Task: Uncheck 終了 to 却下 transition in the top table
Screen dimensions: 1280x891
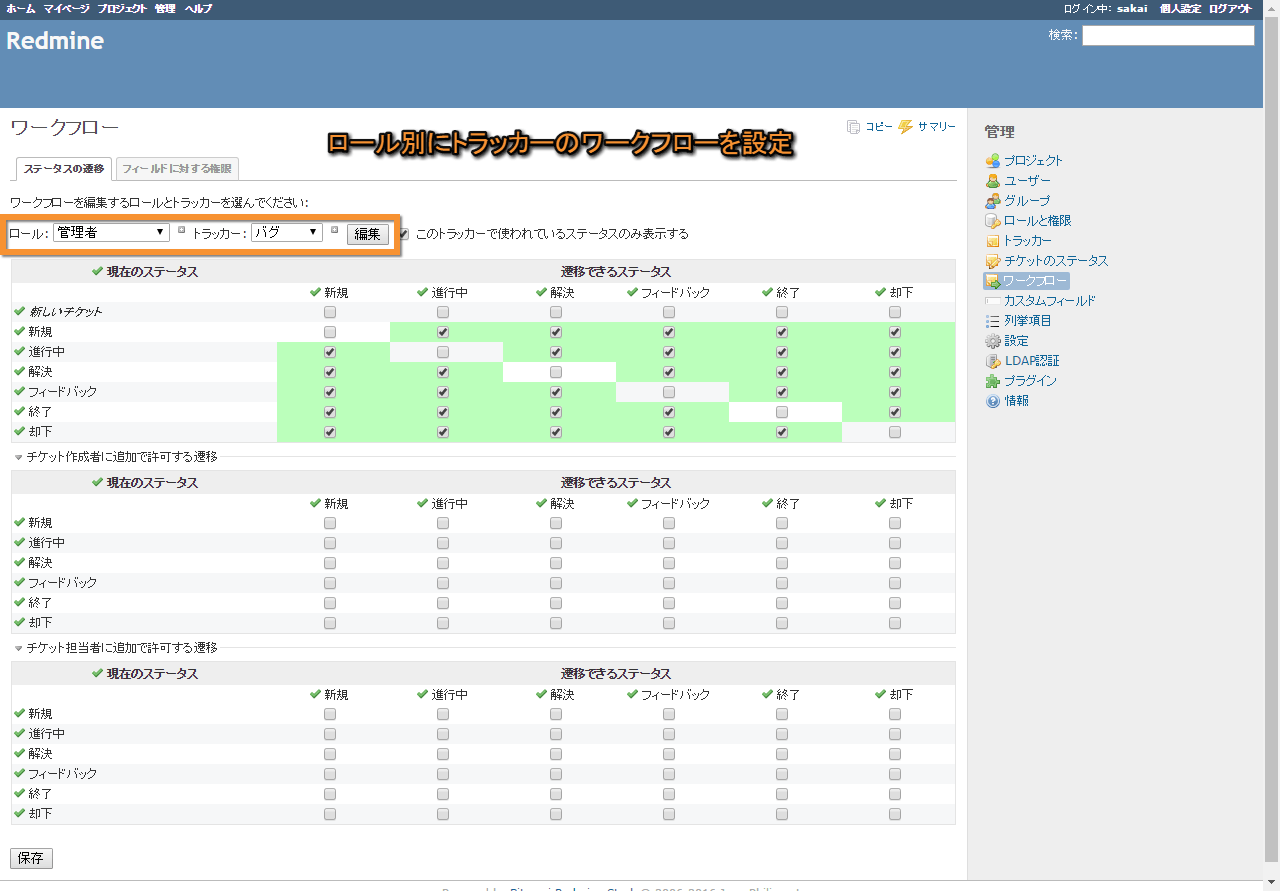Action: (895, 412)
